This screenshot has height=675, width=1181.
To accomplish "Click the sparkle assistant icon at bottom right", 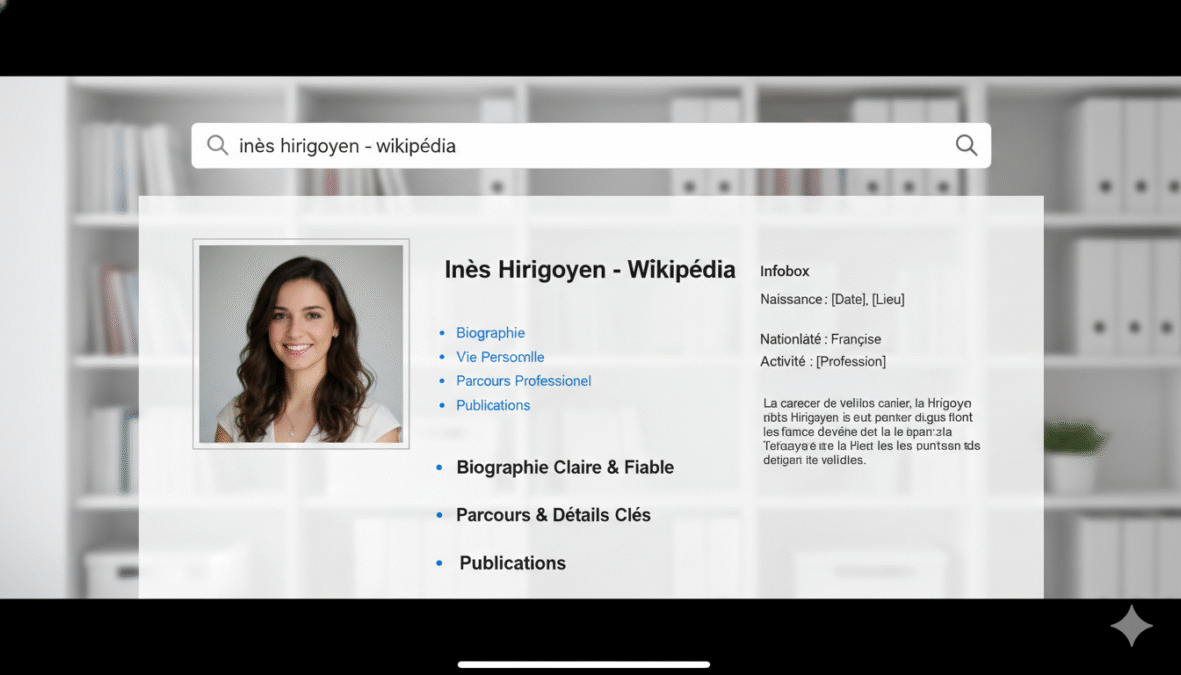I will 1131,626.
